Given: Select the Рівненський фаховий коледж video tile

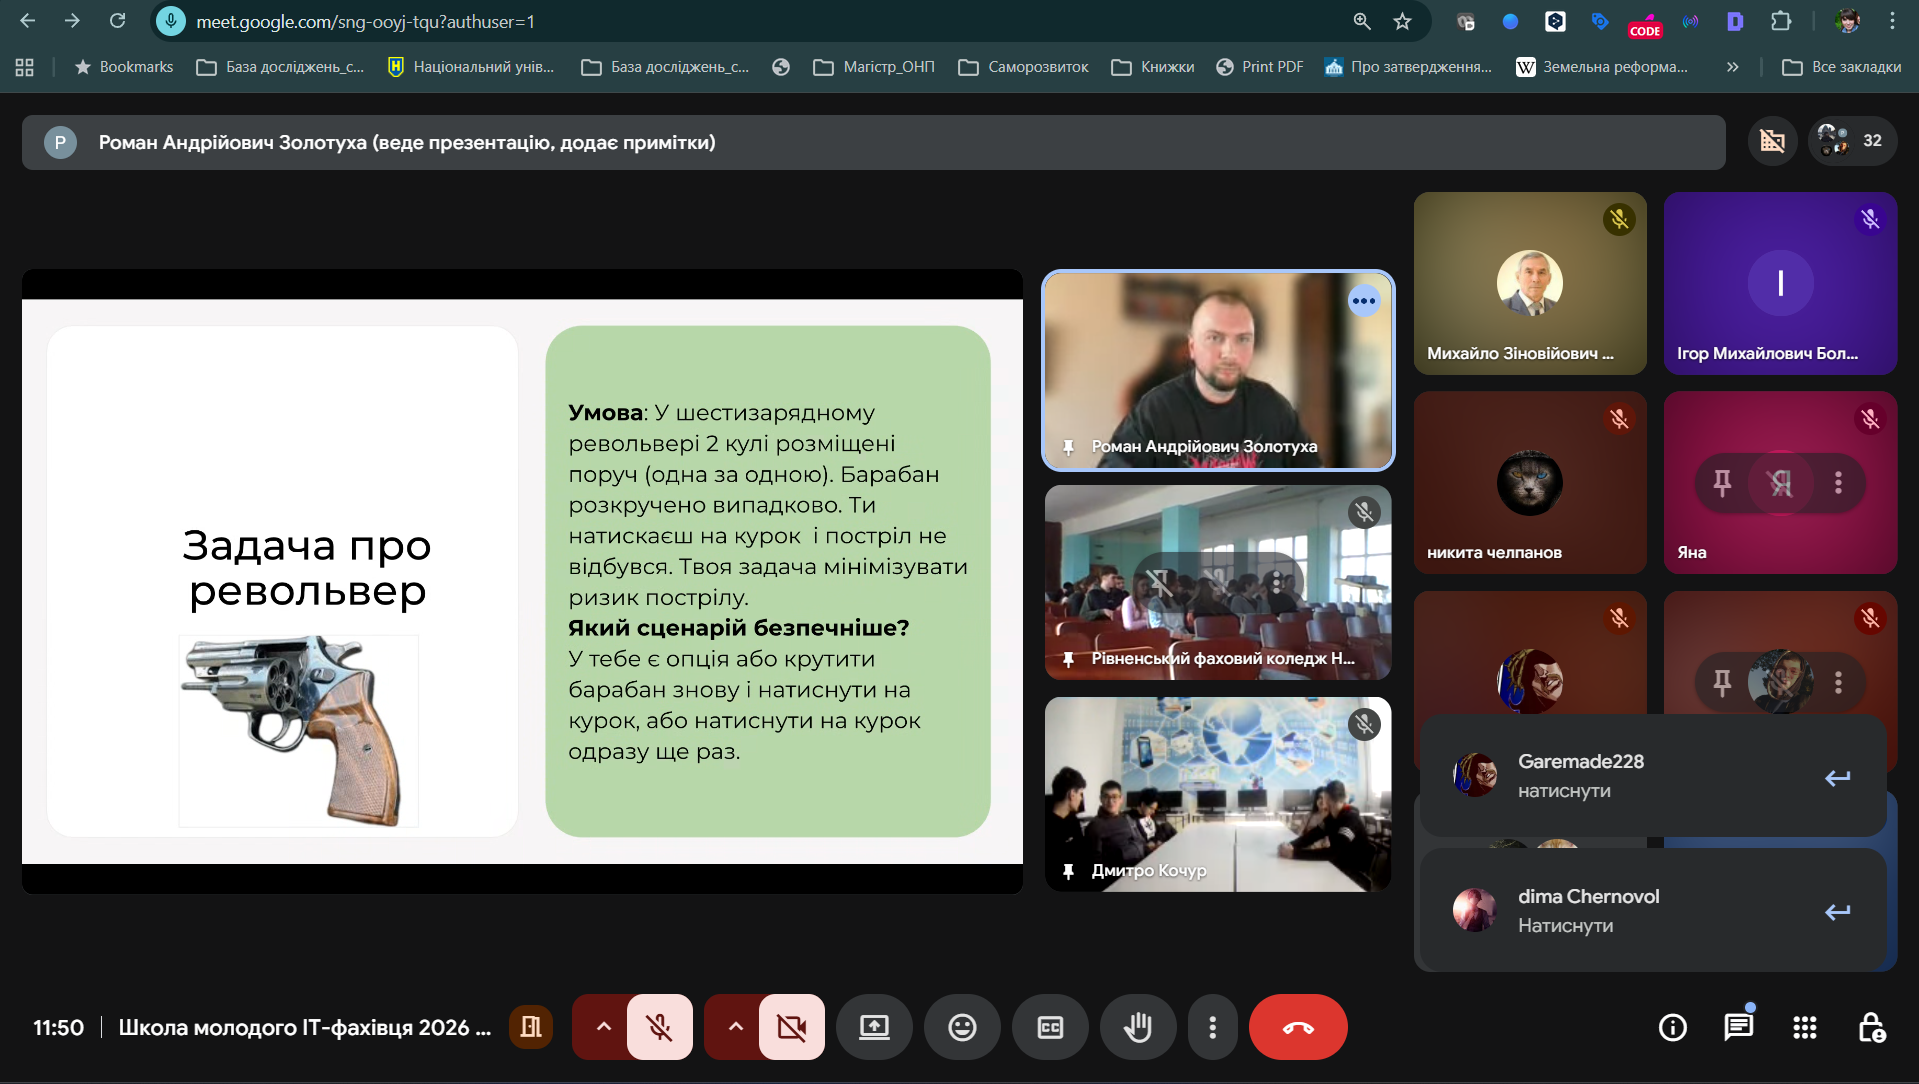Looking at the screenshot, I should point(1218,583).
